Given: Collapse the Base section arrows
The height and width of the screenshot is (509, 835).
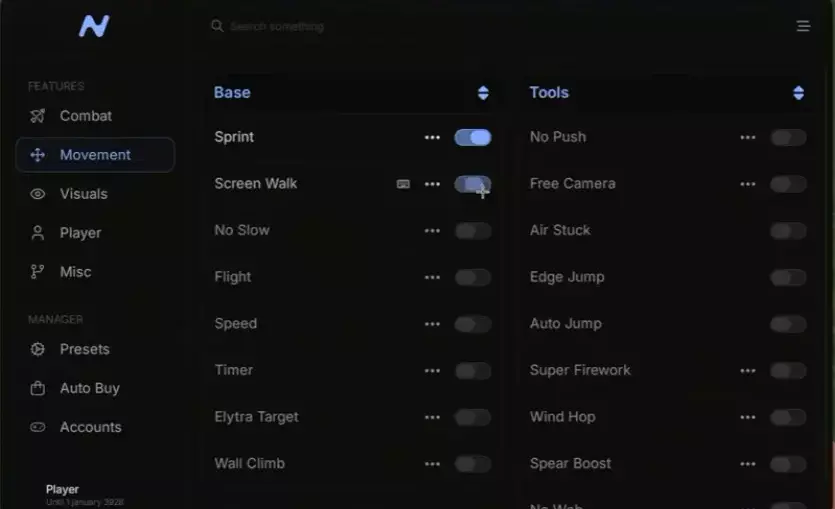Looking at the screenshot, I should (x=483, y=93).
